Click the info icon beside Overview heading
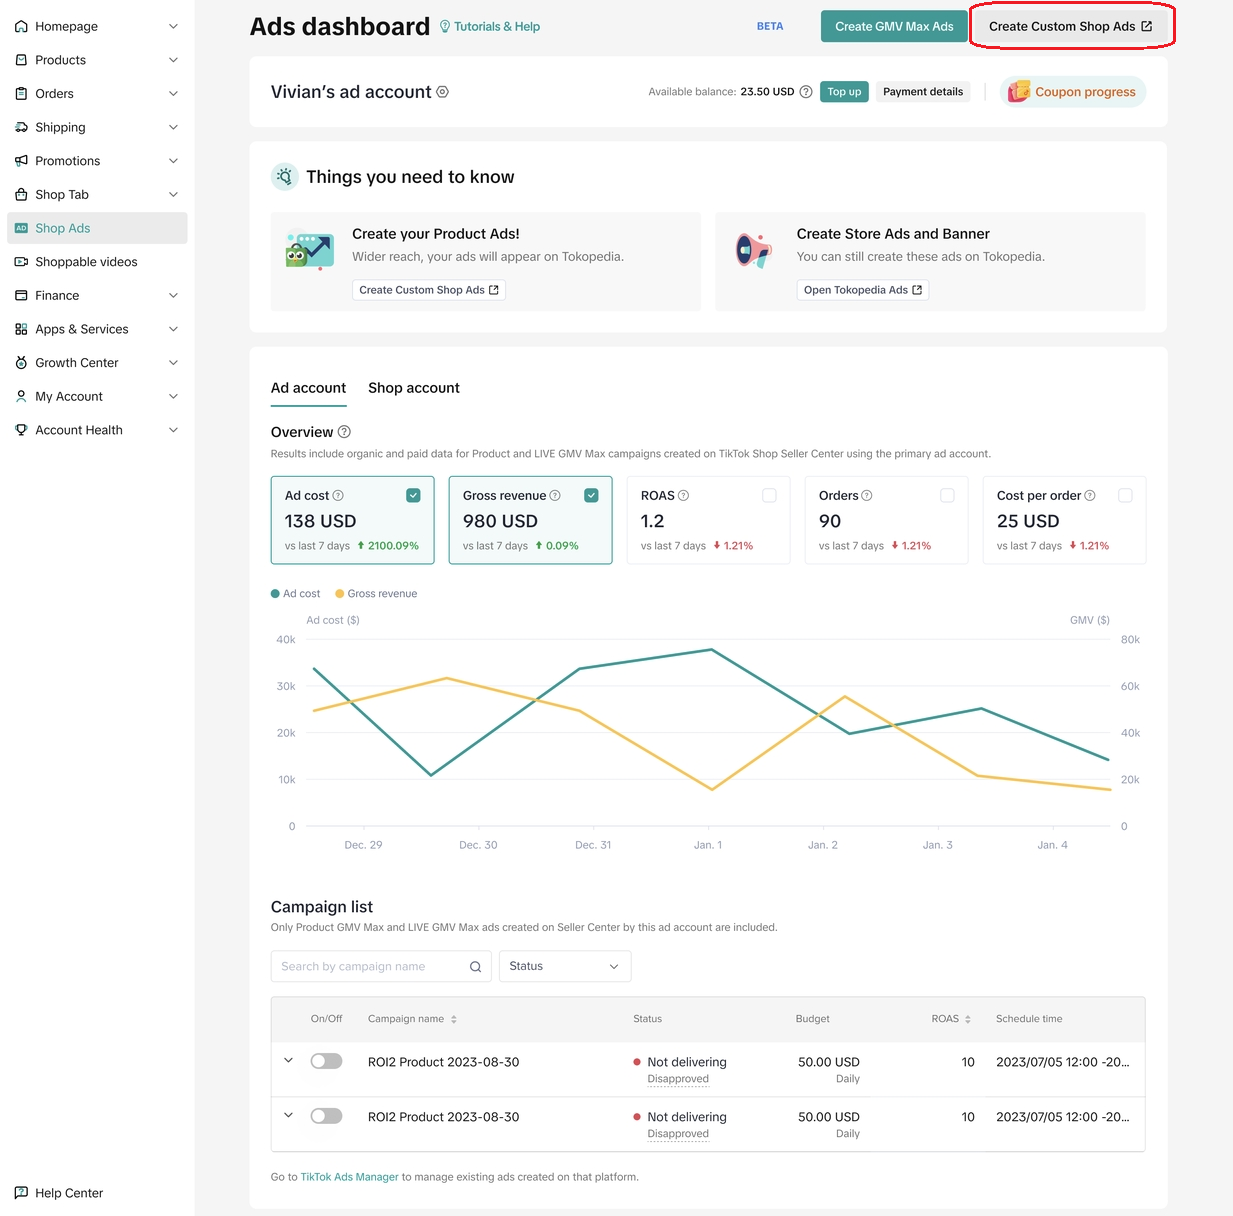This screenshot has height=1216, width=1233. point(344,432)
